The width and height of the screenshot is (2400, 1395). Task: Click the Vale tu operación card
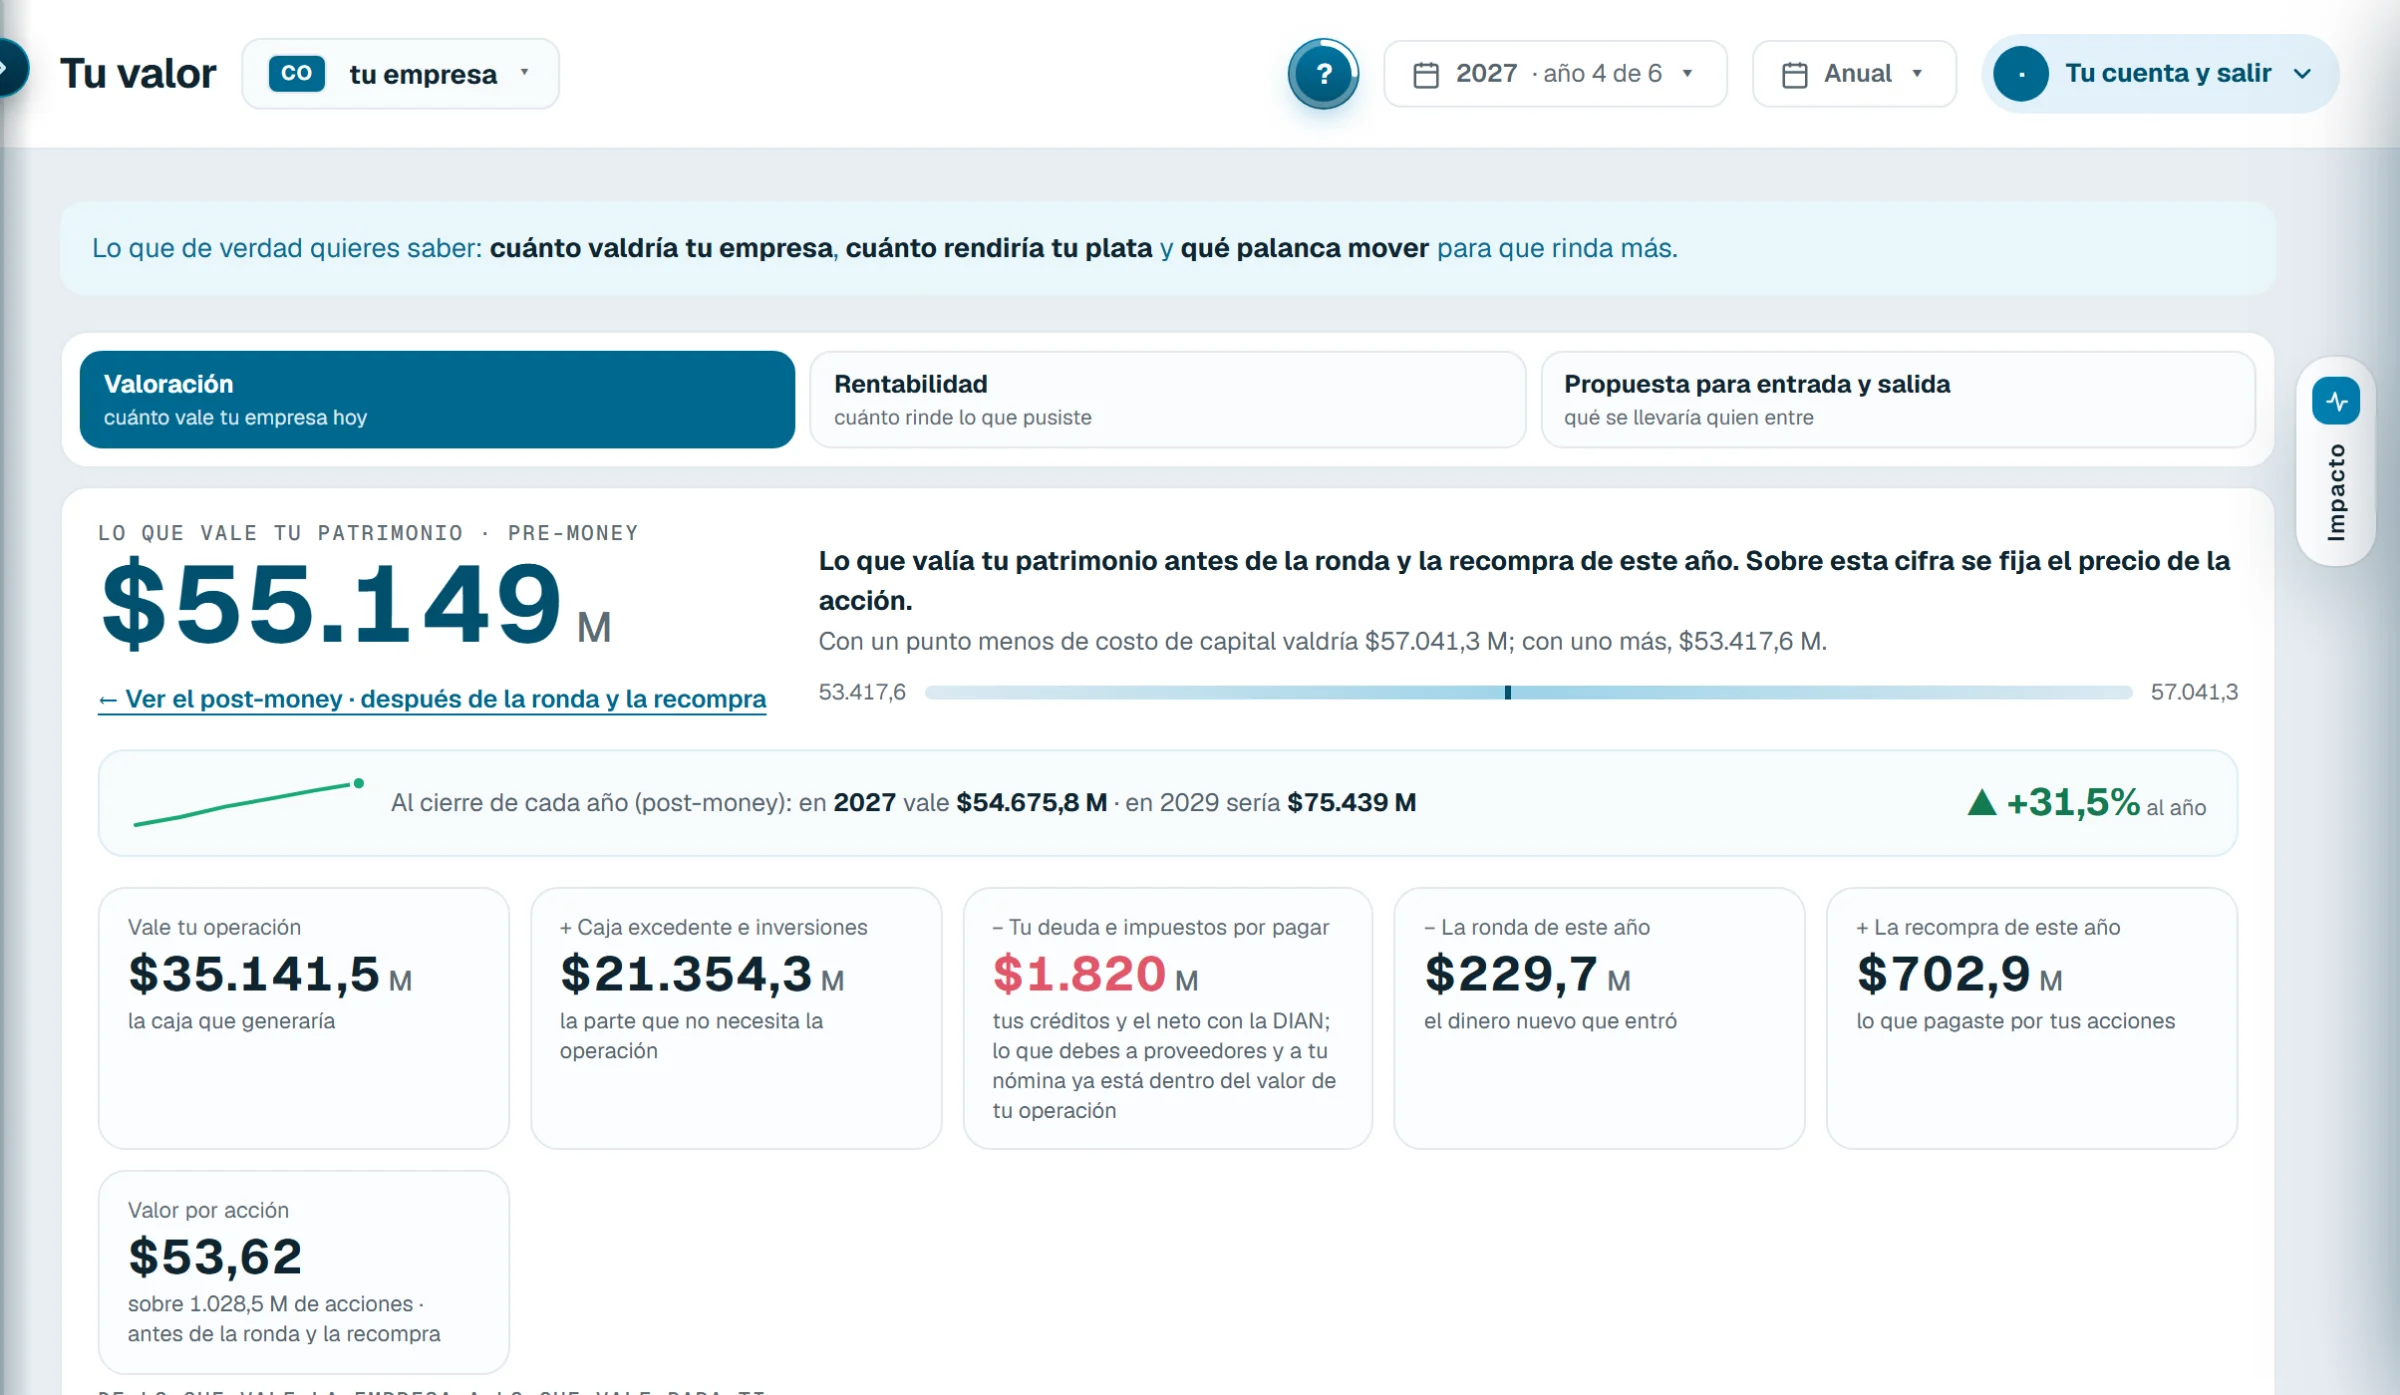click(304, 1018)
